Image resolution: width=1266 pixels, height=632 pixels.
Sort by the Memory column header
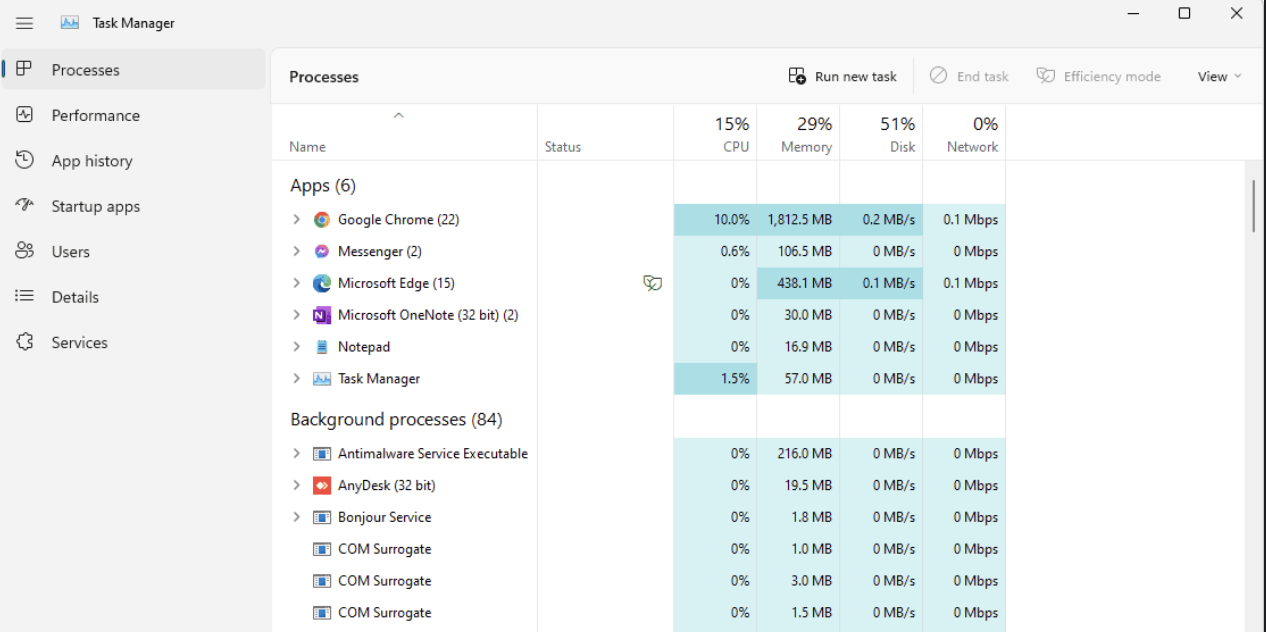tap(798, 134)
